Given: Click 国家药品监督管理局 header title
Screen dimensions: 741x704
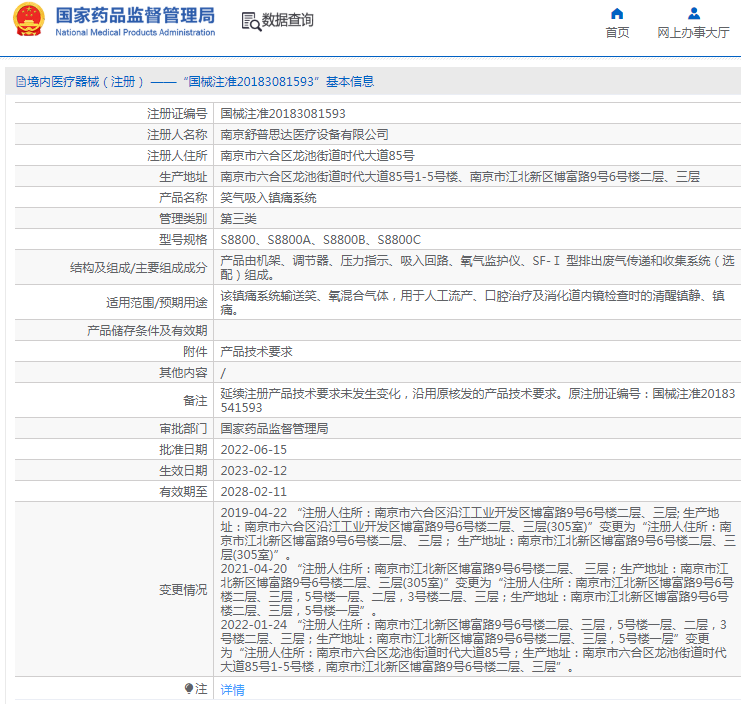Looking at the screenshot, I should (135, 15).
